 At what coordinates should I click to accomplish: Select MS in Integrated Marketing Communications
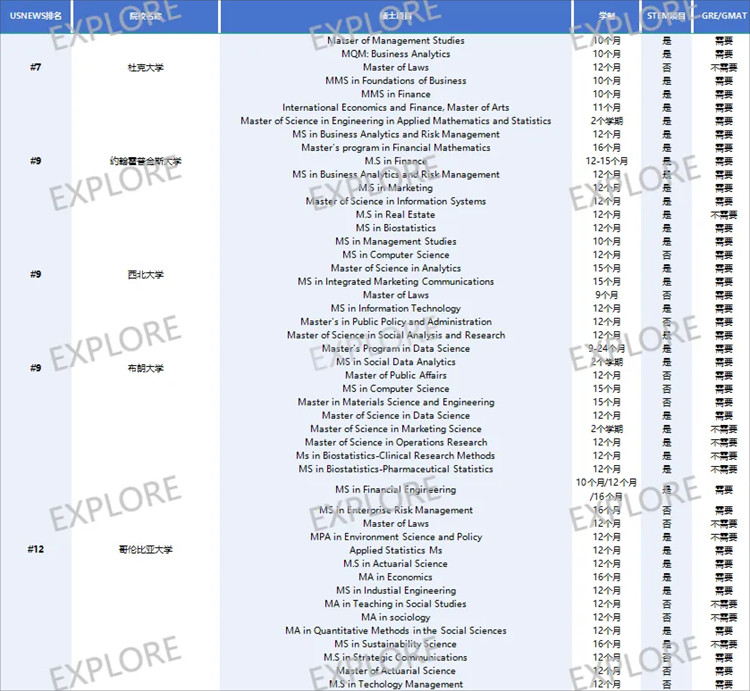[x=395, y=282]
